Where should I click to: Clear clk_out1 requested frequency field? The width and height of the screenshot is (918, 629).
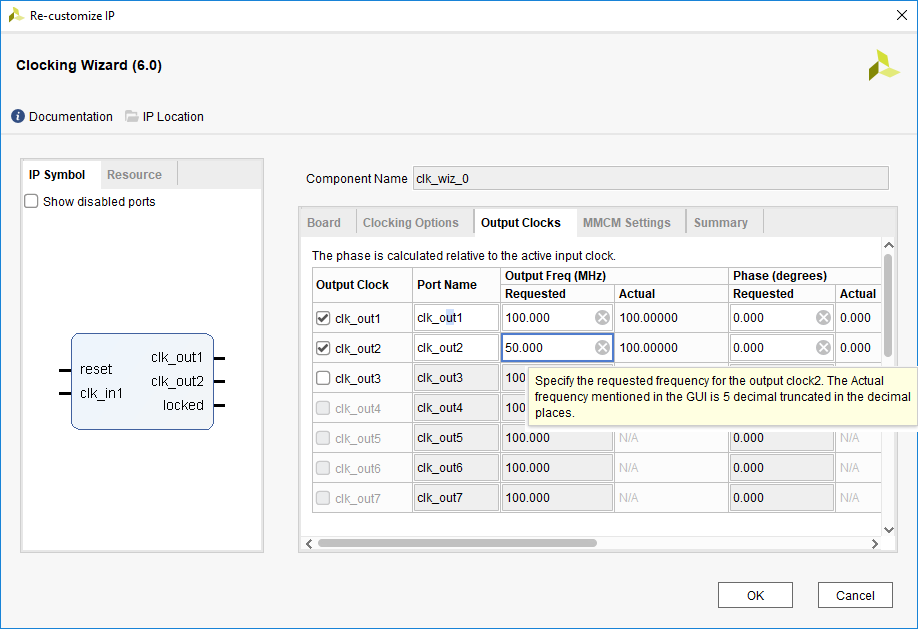(x=602, y=317)
